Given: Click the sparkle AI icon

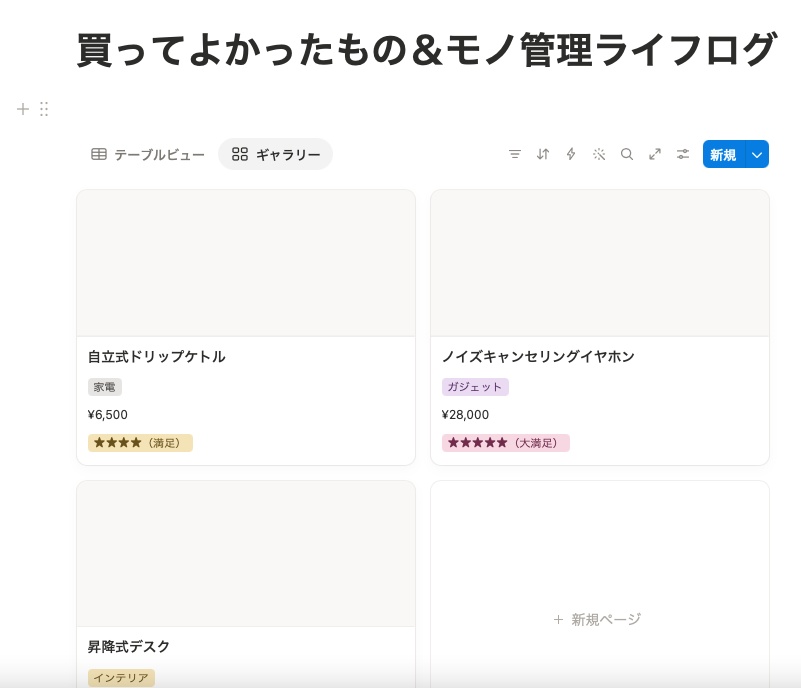Looking at the screenshot, I should click(599, 154).
